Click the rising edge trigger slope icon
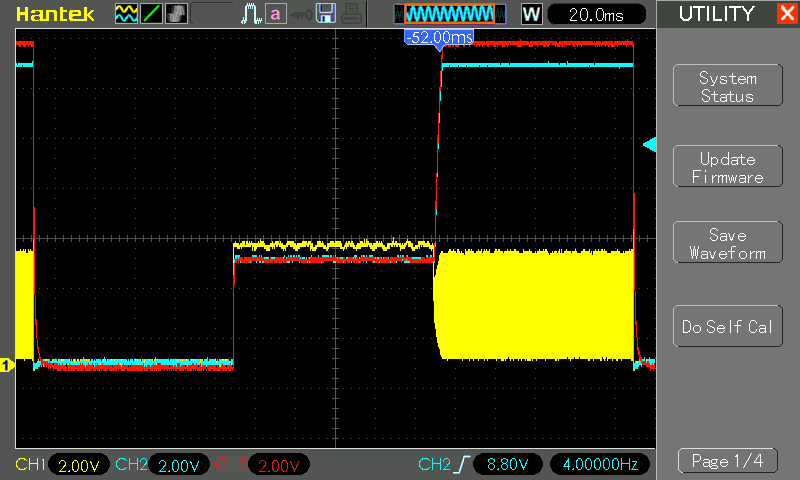800x480 pixels. [x=462, y=465]
